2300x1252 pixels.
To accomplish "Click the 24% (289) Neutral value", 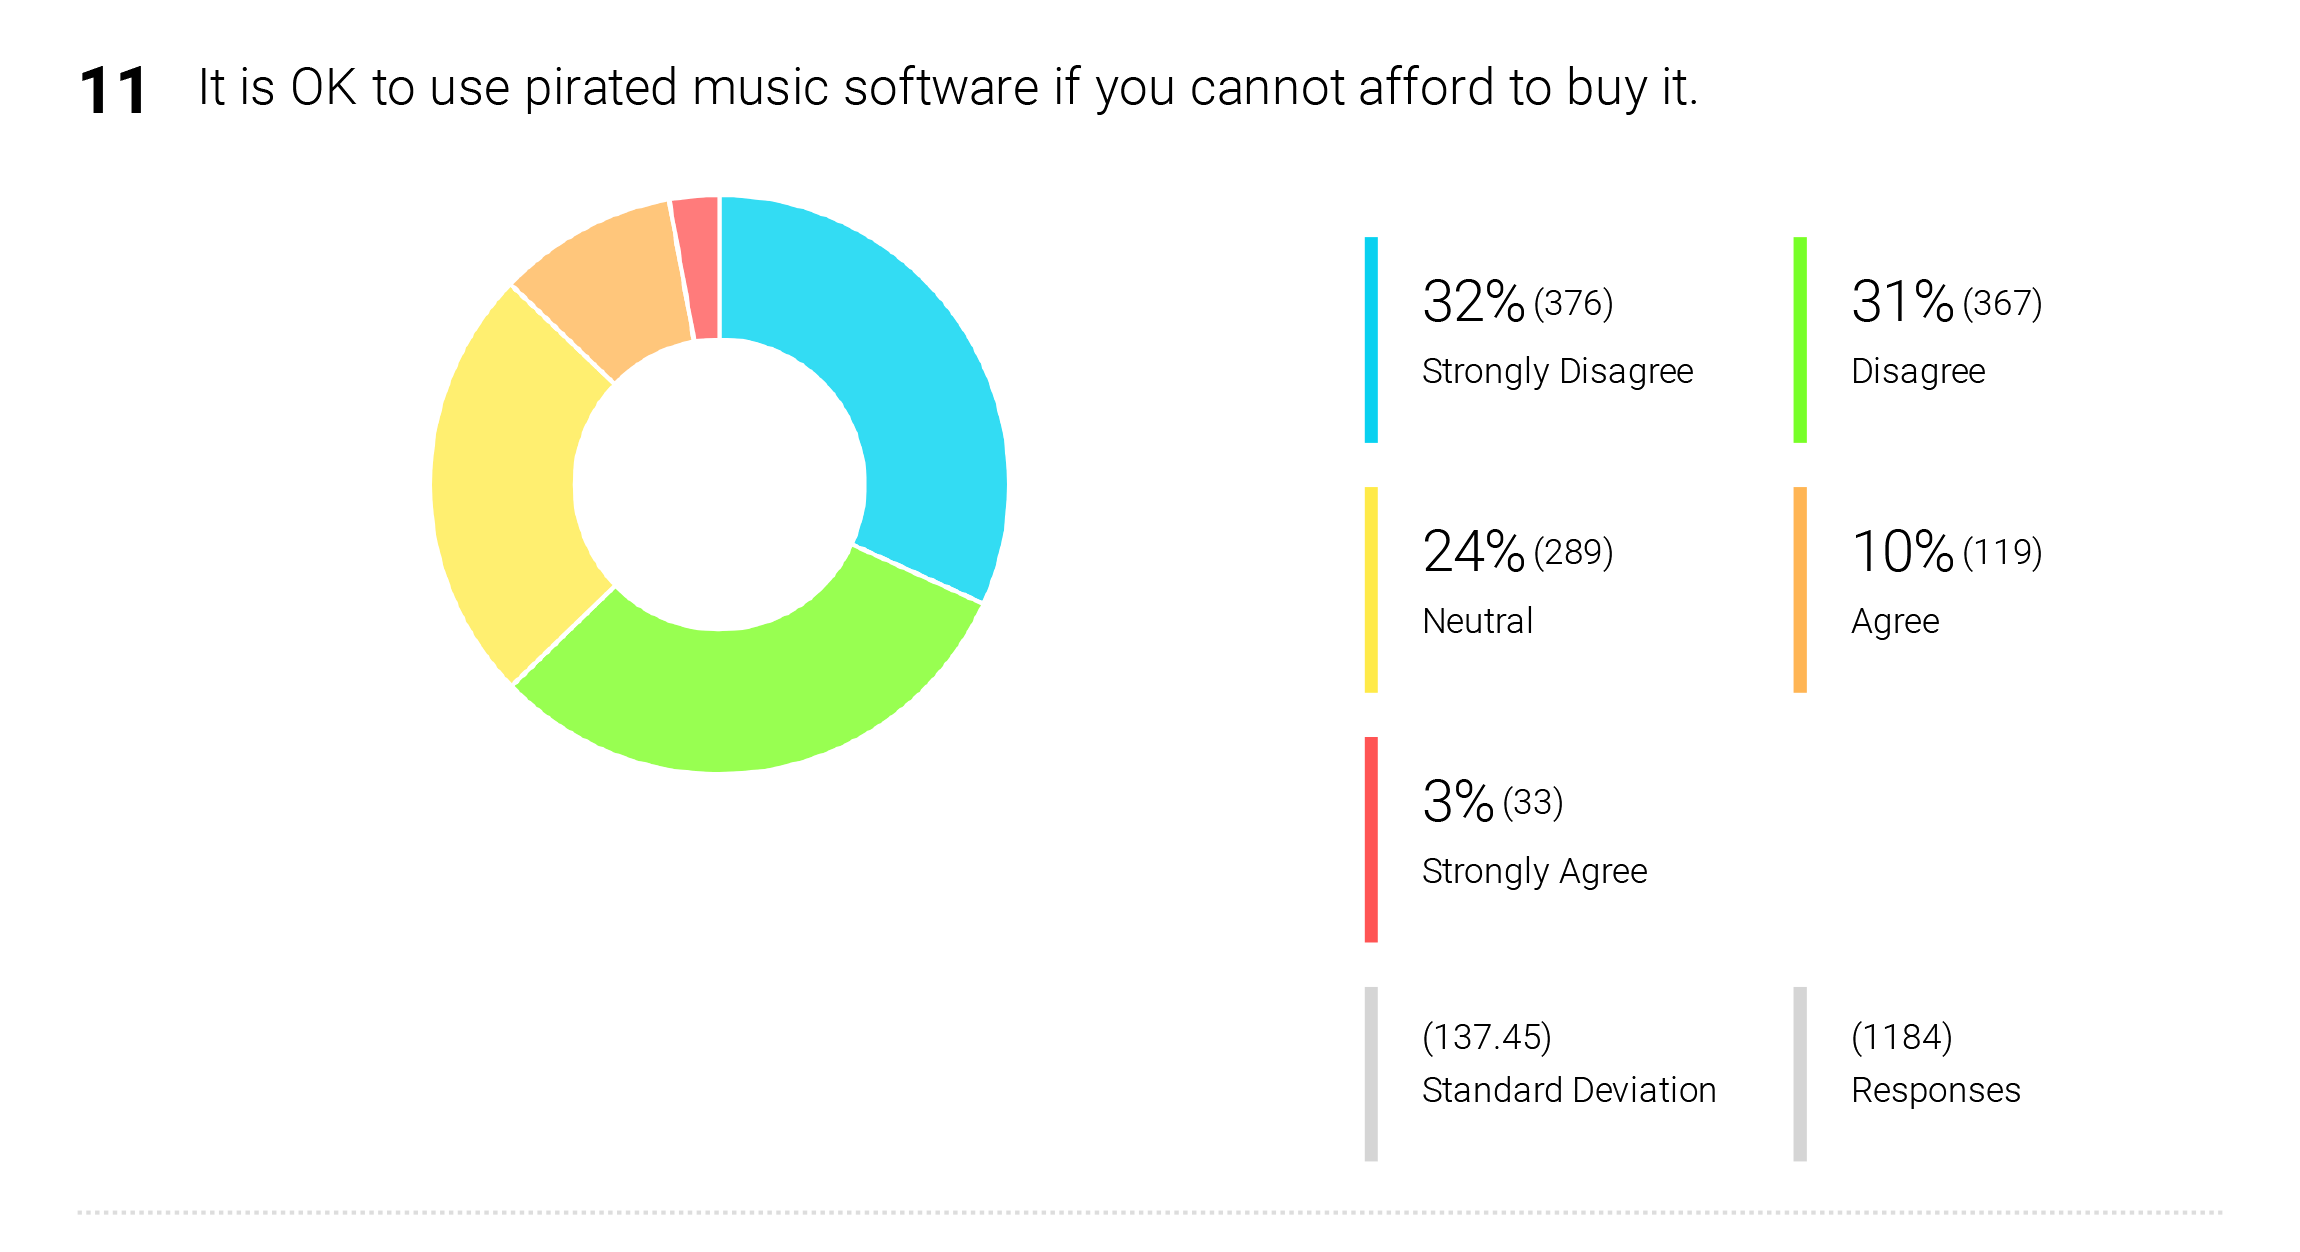I will point(1518,551).
